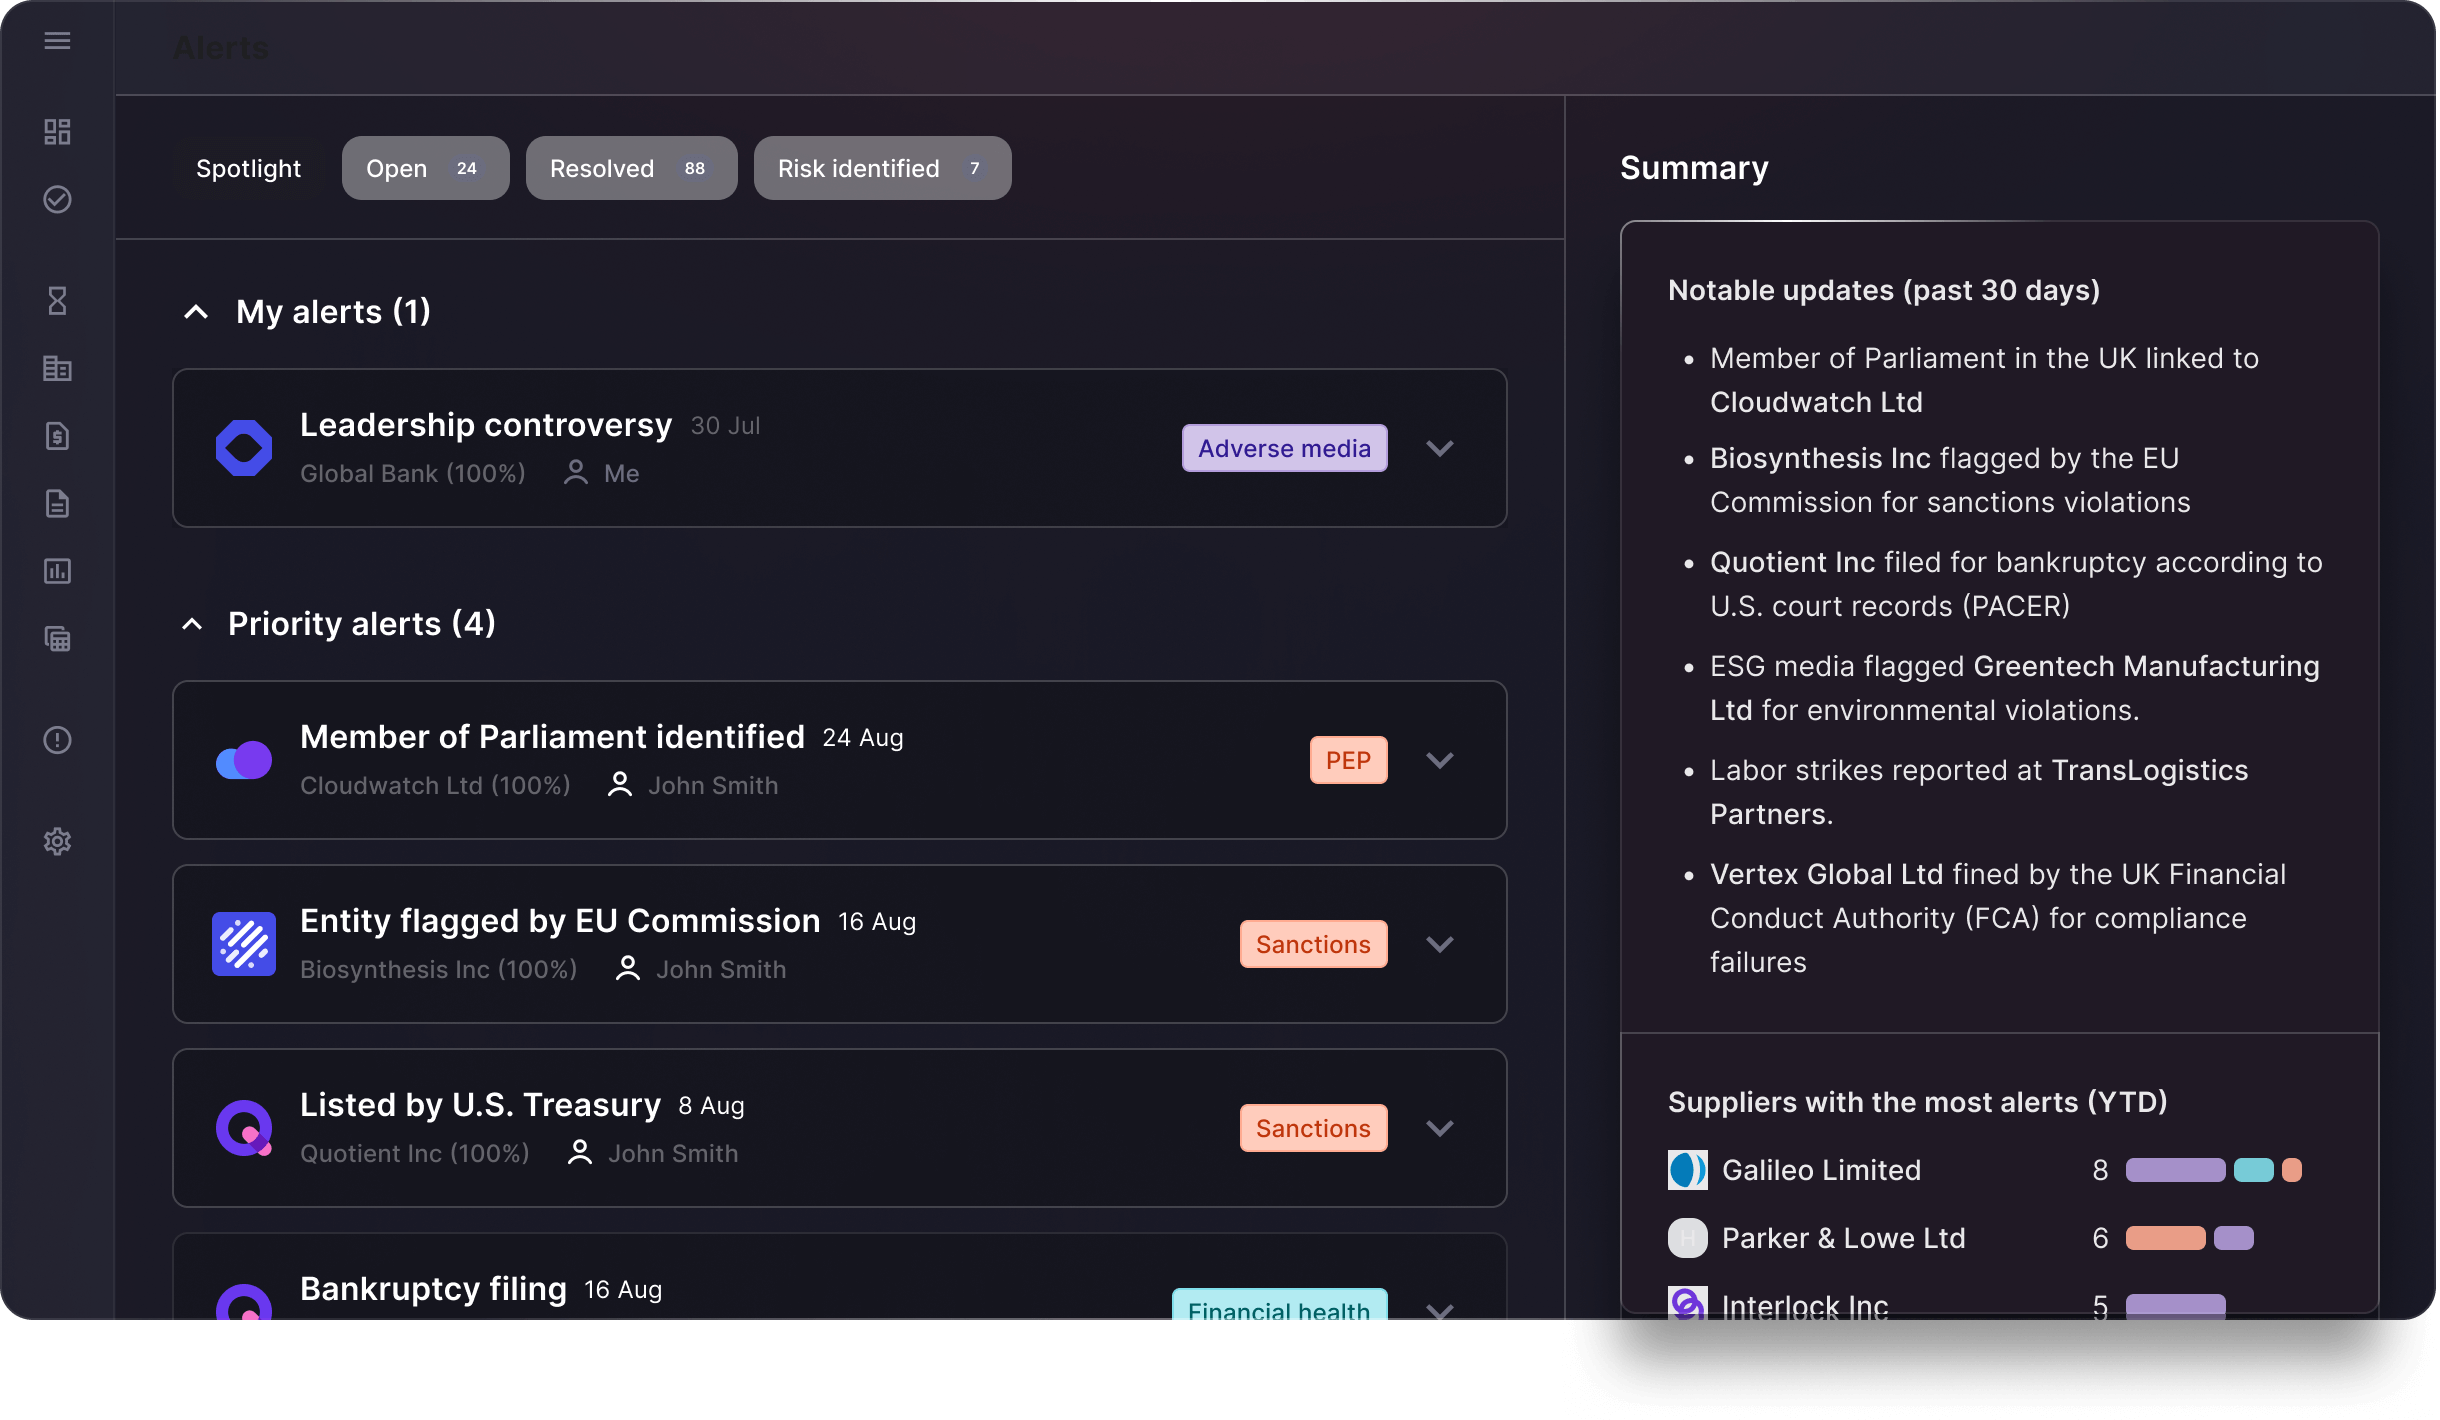Screen dimensions: 2440x1420
Task: Collapse the My alerts section
Action: click(x=196, y=312)
